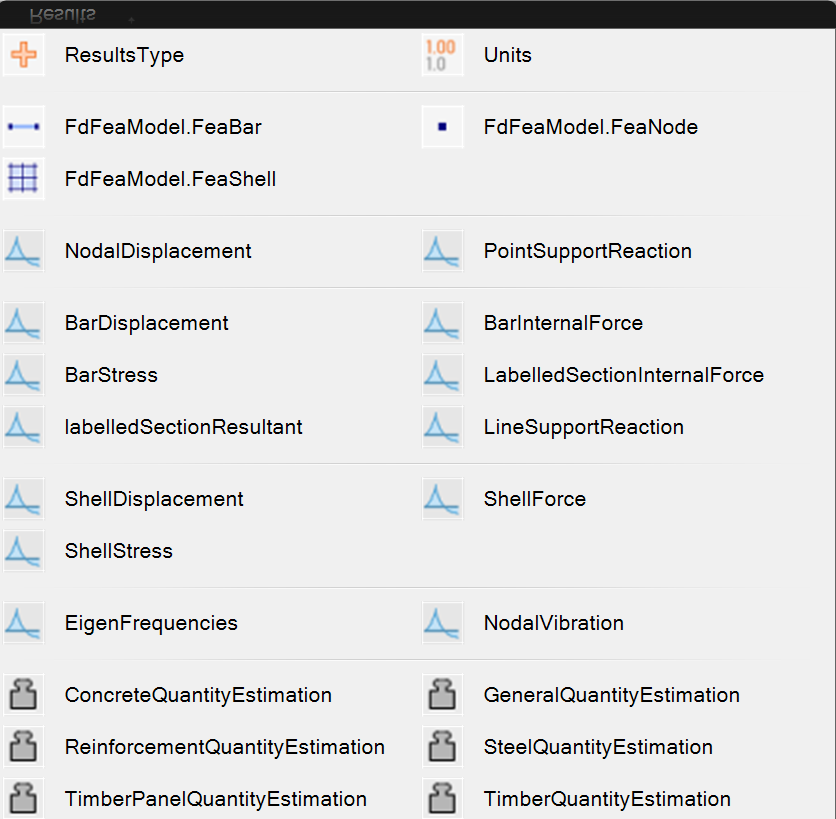
Task: Open Units settings via the 1.00 icon
Action: pyautogui.click(x=442, y=55)
